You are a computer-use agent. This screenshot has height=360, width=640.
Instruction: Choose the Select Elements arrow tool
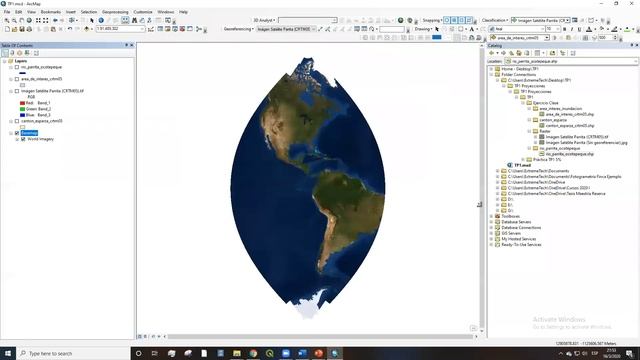click(92, 20)
